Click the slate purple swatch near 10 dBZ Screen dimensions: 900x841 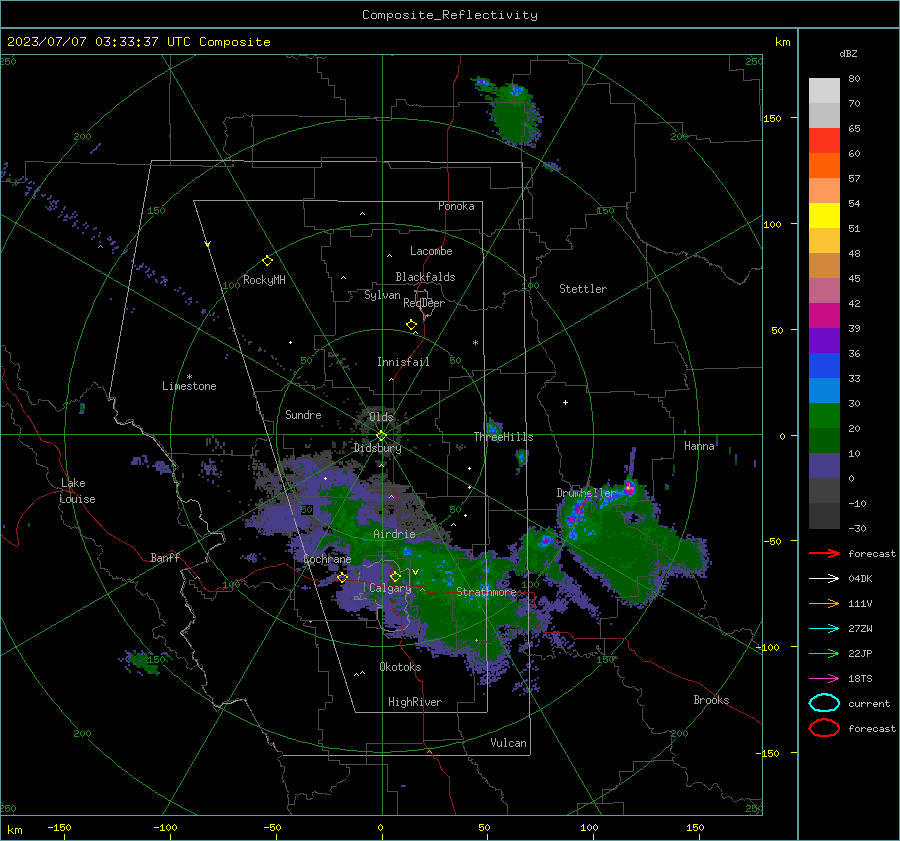[824, 466]
